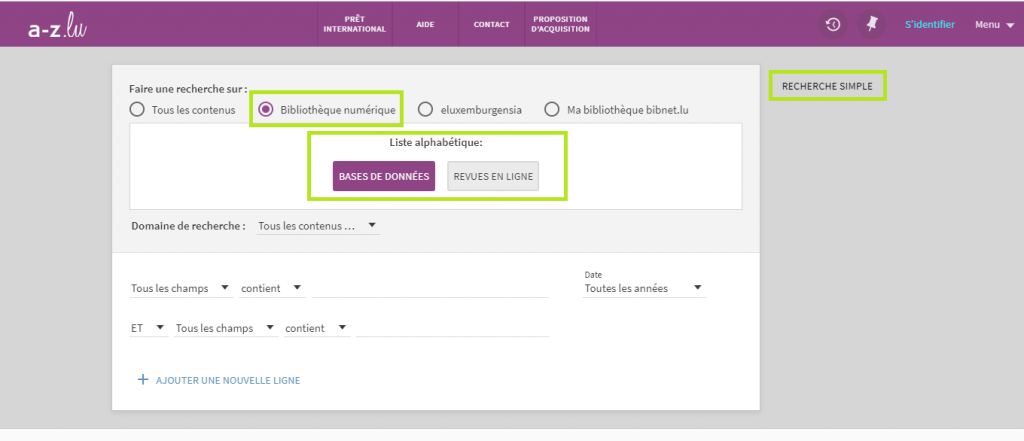Open the pinned favorites pin icon
Viewport: 1024px width, 441px height.
(871, 25)
